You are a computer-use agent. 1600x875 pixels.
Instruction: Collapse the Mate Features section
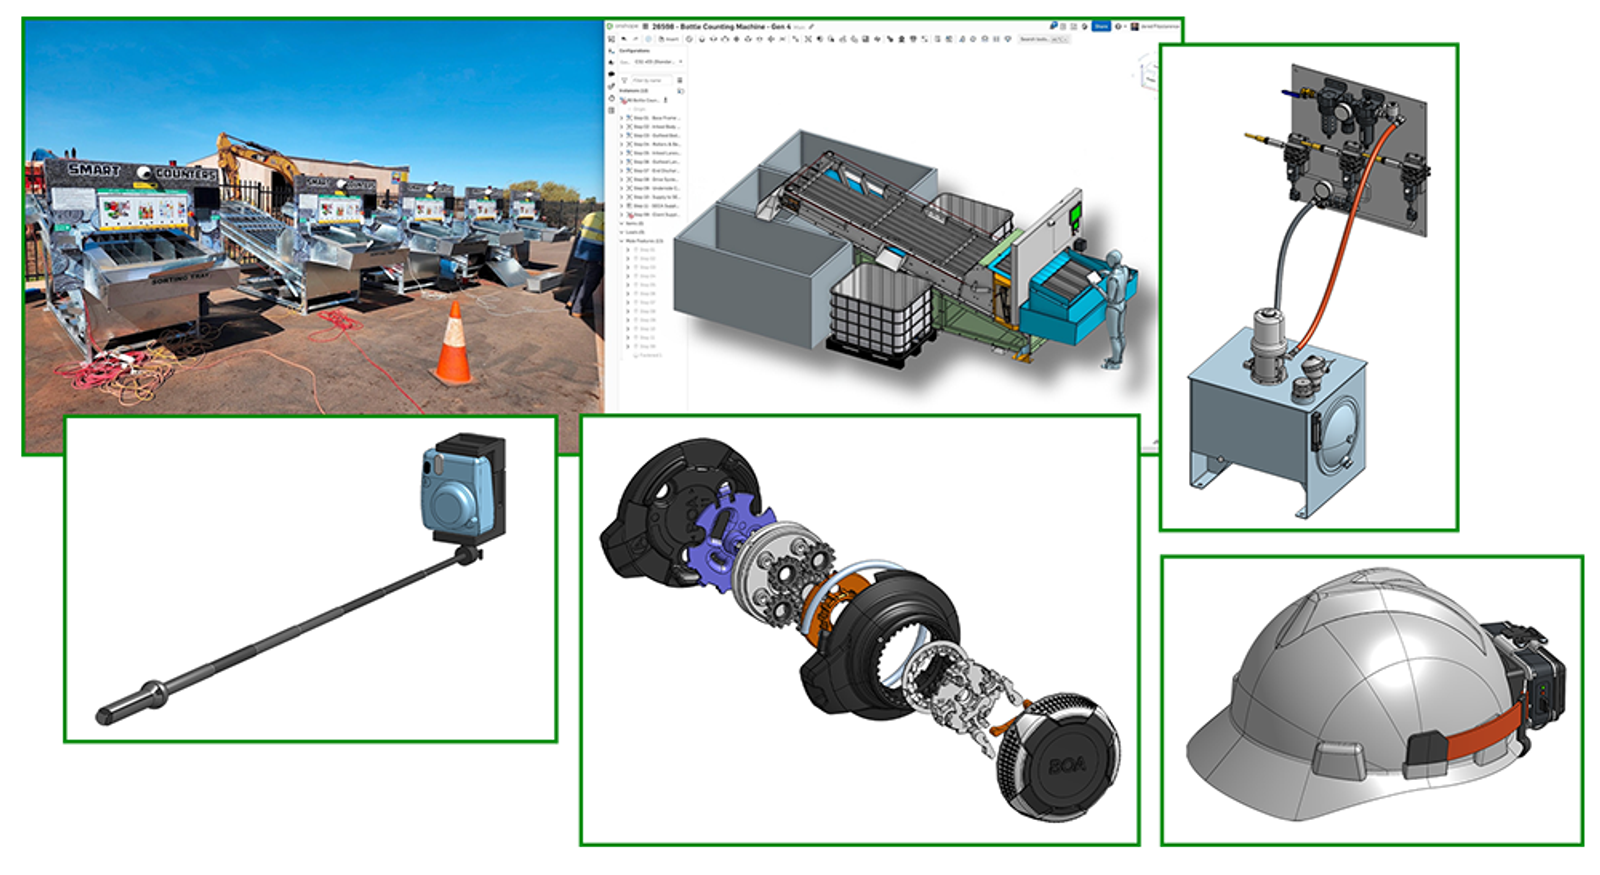622,241
